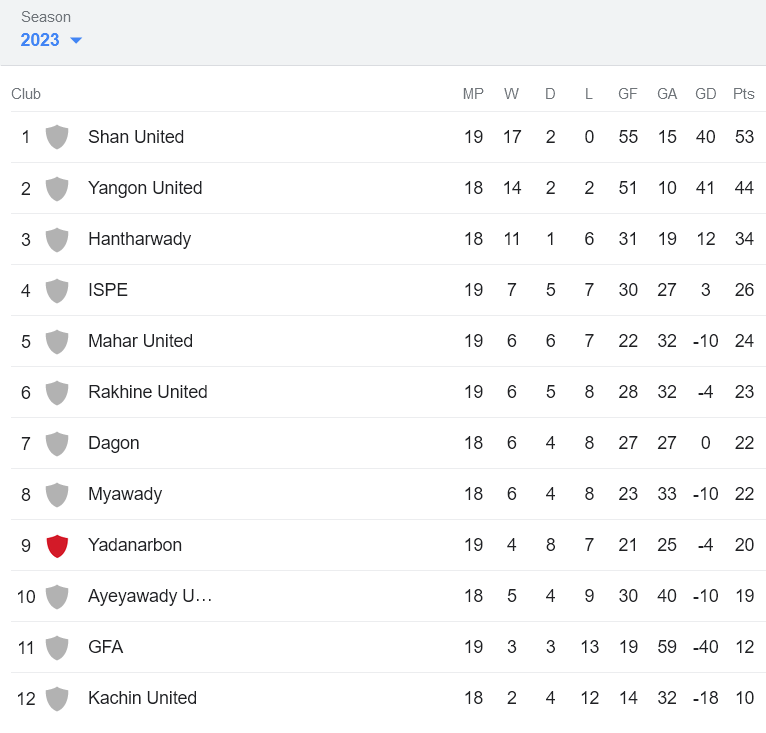Open the Rakhine United club link
766x733 pixels.
point(147,392)
